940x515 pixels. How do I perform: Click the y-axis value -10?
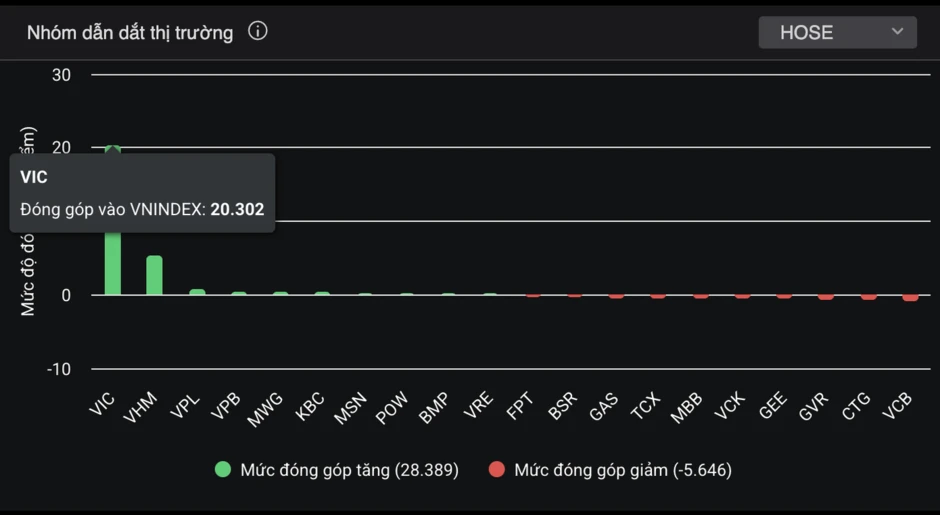[59, 369]
